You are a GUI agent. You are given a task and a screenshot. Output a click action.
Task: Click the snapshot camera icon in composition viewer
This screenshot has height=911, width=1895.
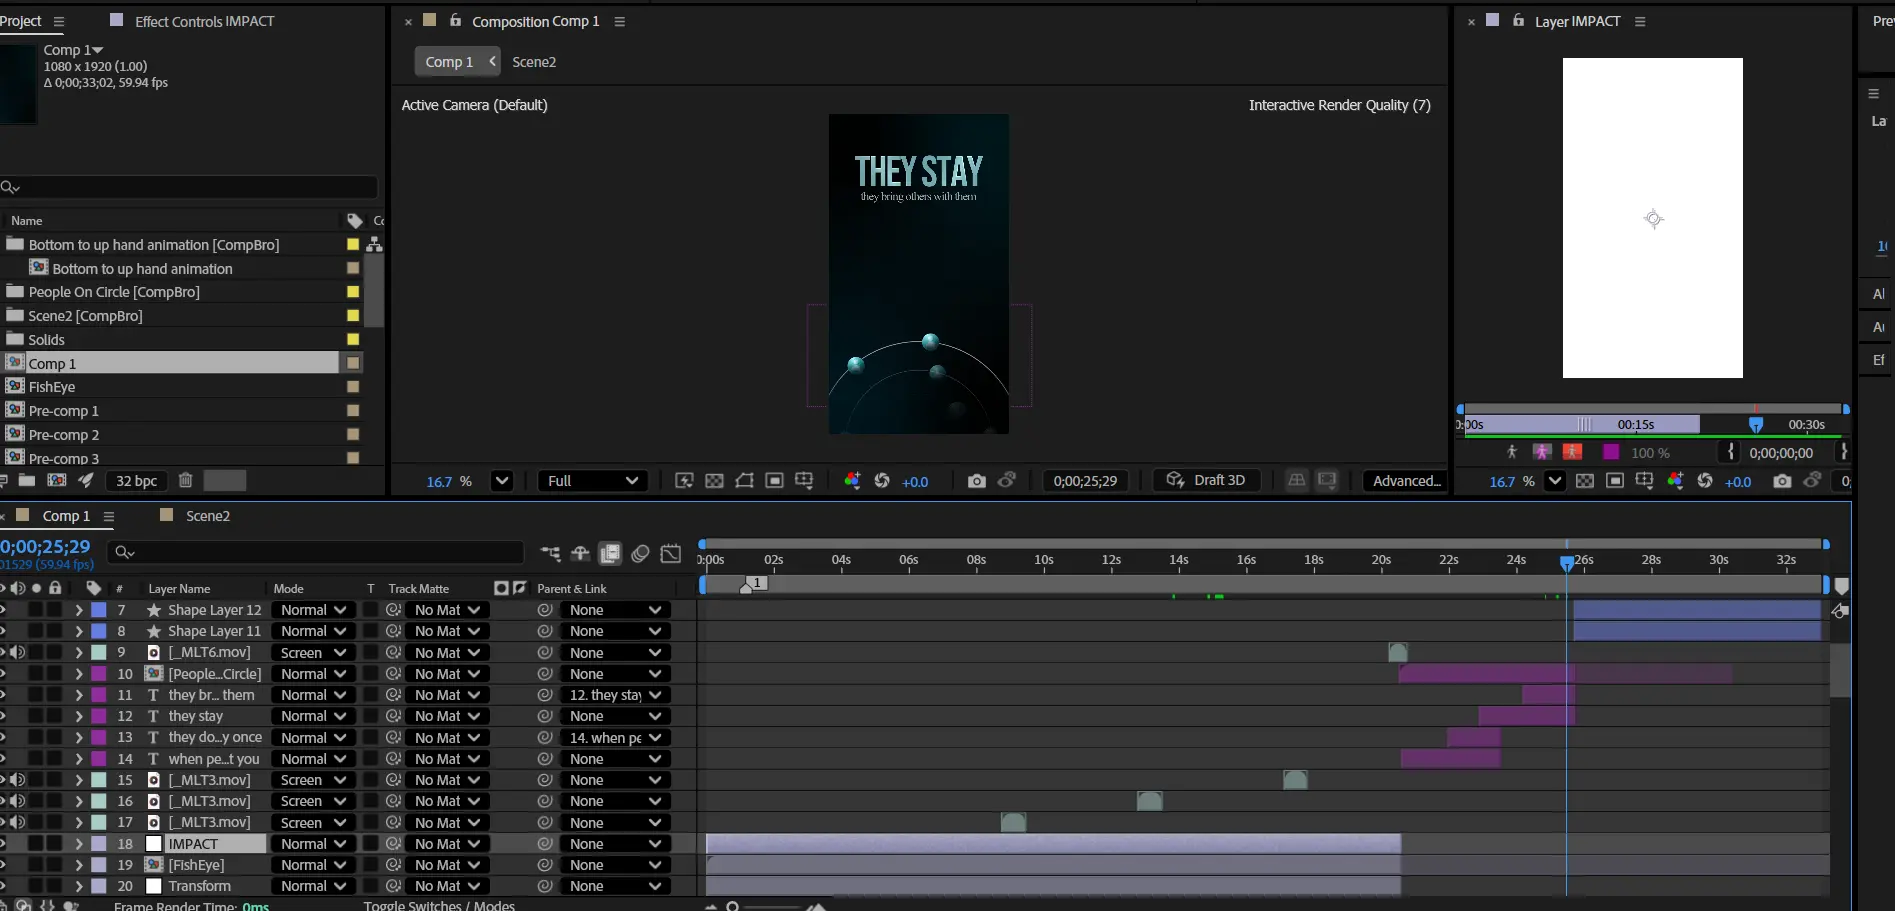[x=976, y=481]
